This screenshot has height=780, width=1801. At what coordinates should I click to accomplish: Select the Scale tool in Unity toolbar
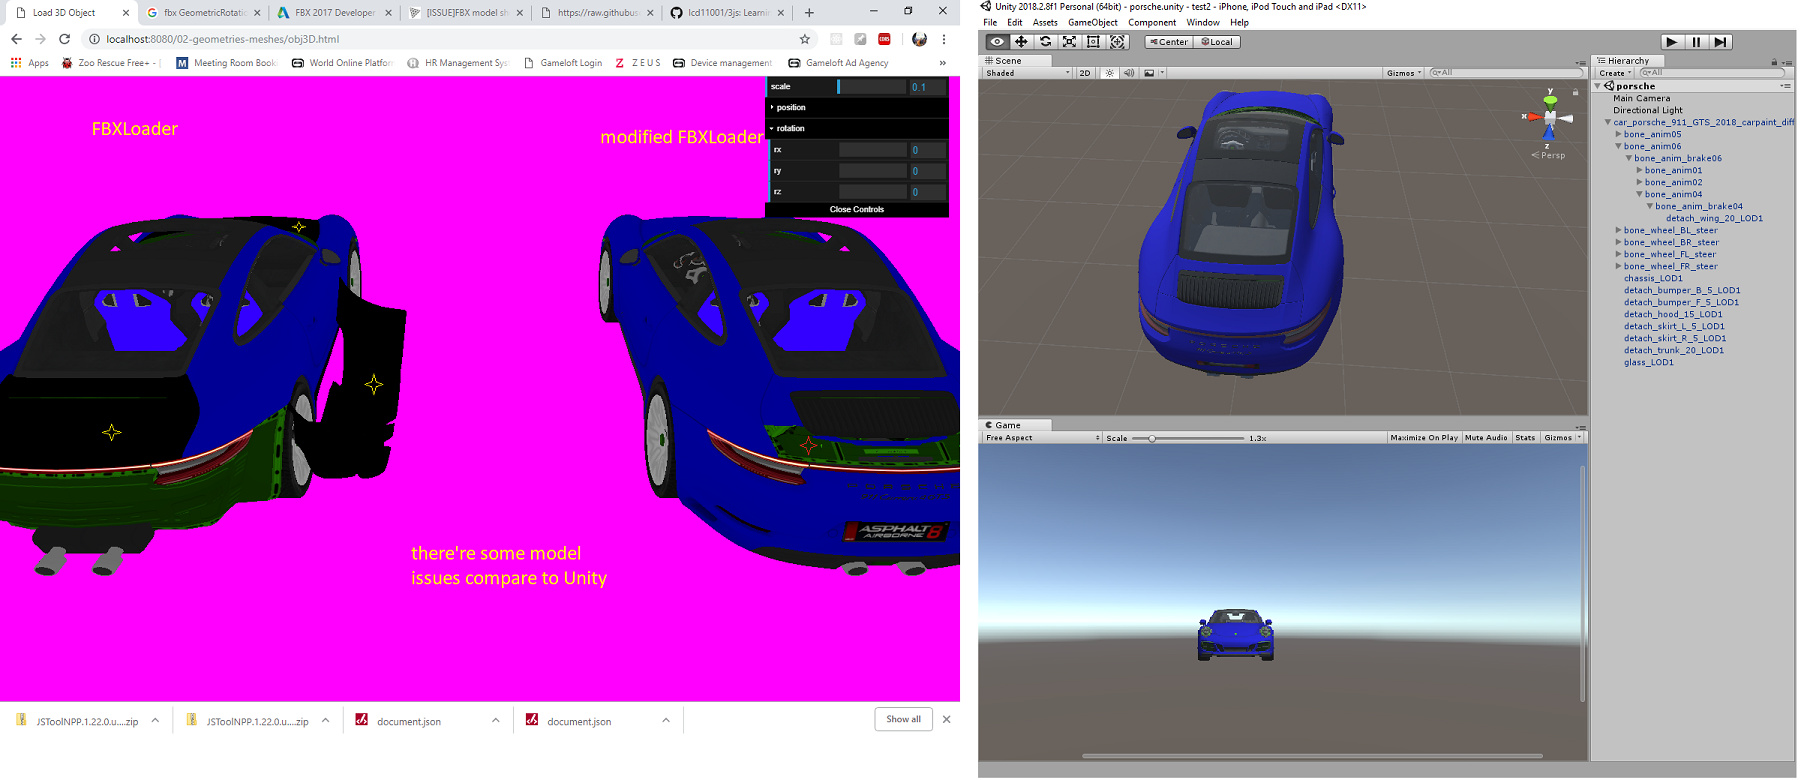coord(1069,42)
